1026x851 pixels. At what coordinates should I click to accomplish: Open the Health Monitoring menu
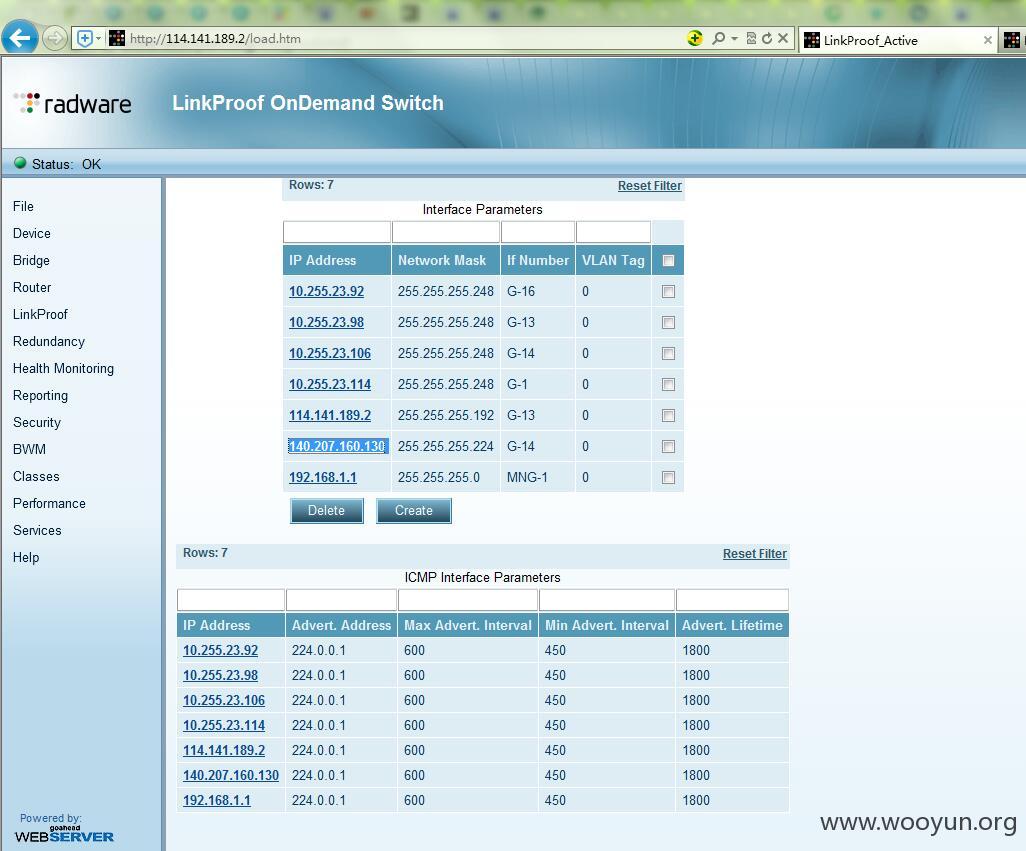pos(63,368)
